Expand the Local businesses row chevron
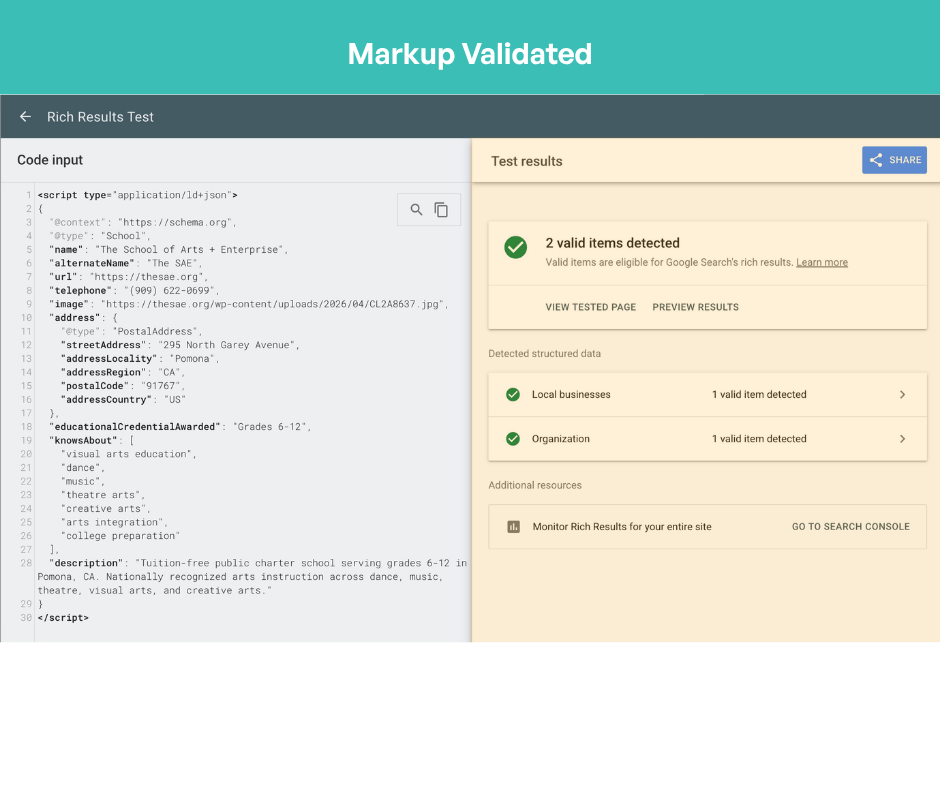The height and width of the screenshot is (788, 940). (902, 395)
